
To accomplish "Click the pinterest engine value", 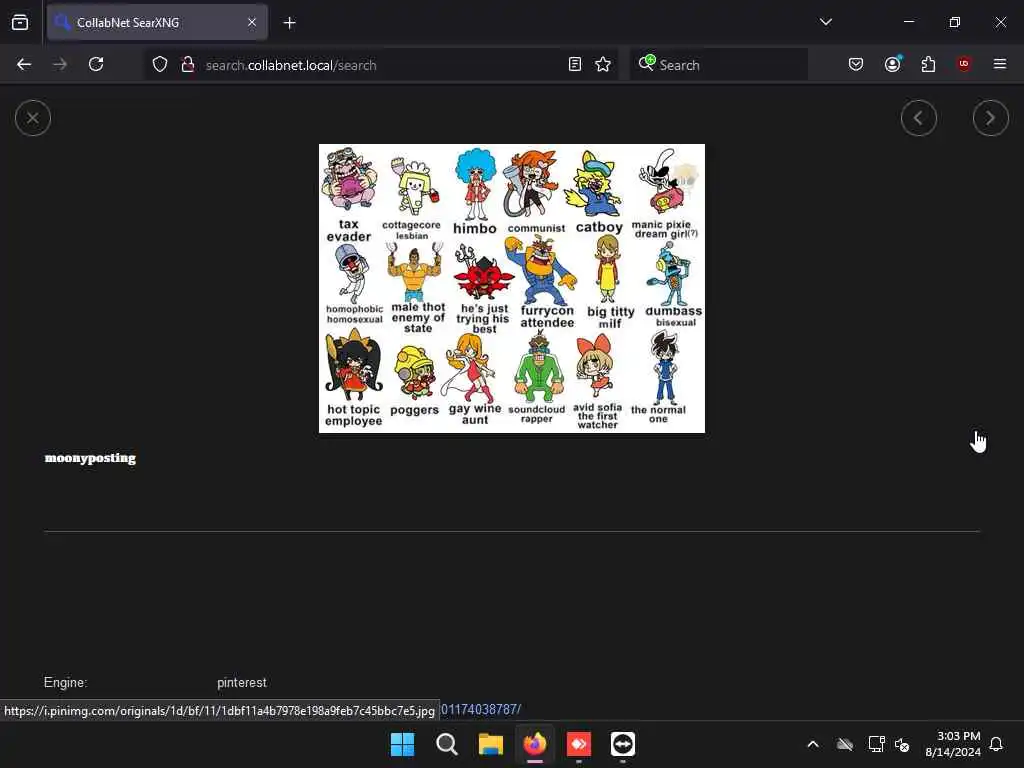I will (242, 682).
